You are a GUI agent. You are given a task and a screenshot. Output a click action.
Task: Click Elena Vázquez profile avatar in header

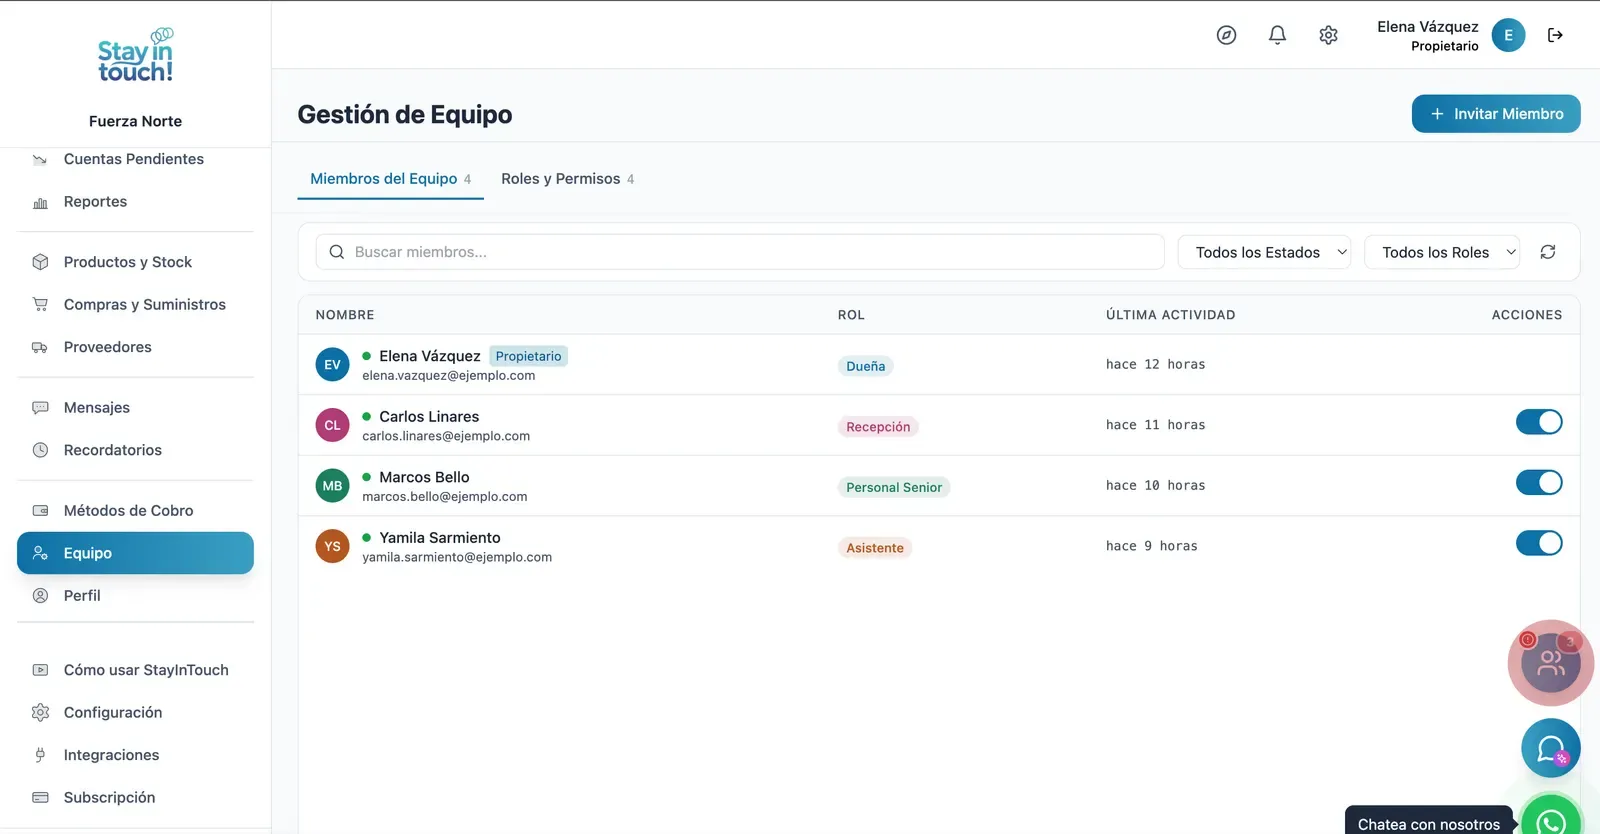(1508, 35)
